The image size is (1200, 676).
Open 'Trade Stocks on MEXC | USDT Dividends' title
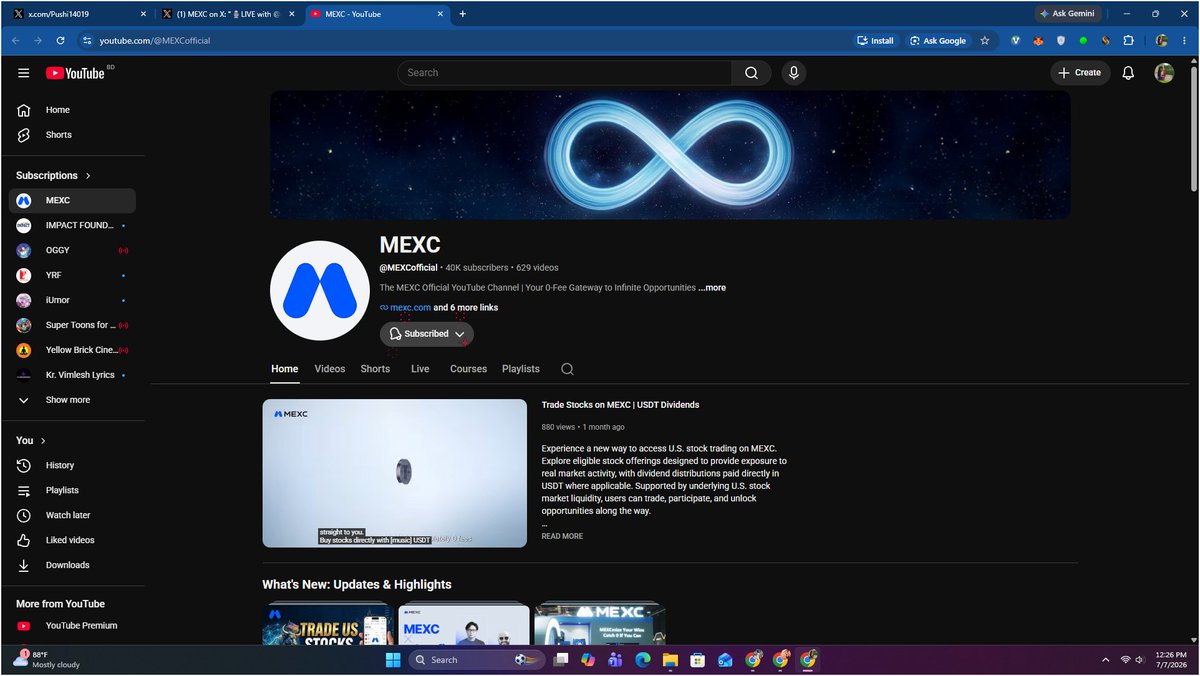620,405
